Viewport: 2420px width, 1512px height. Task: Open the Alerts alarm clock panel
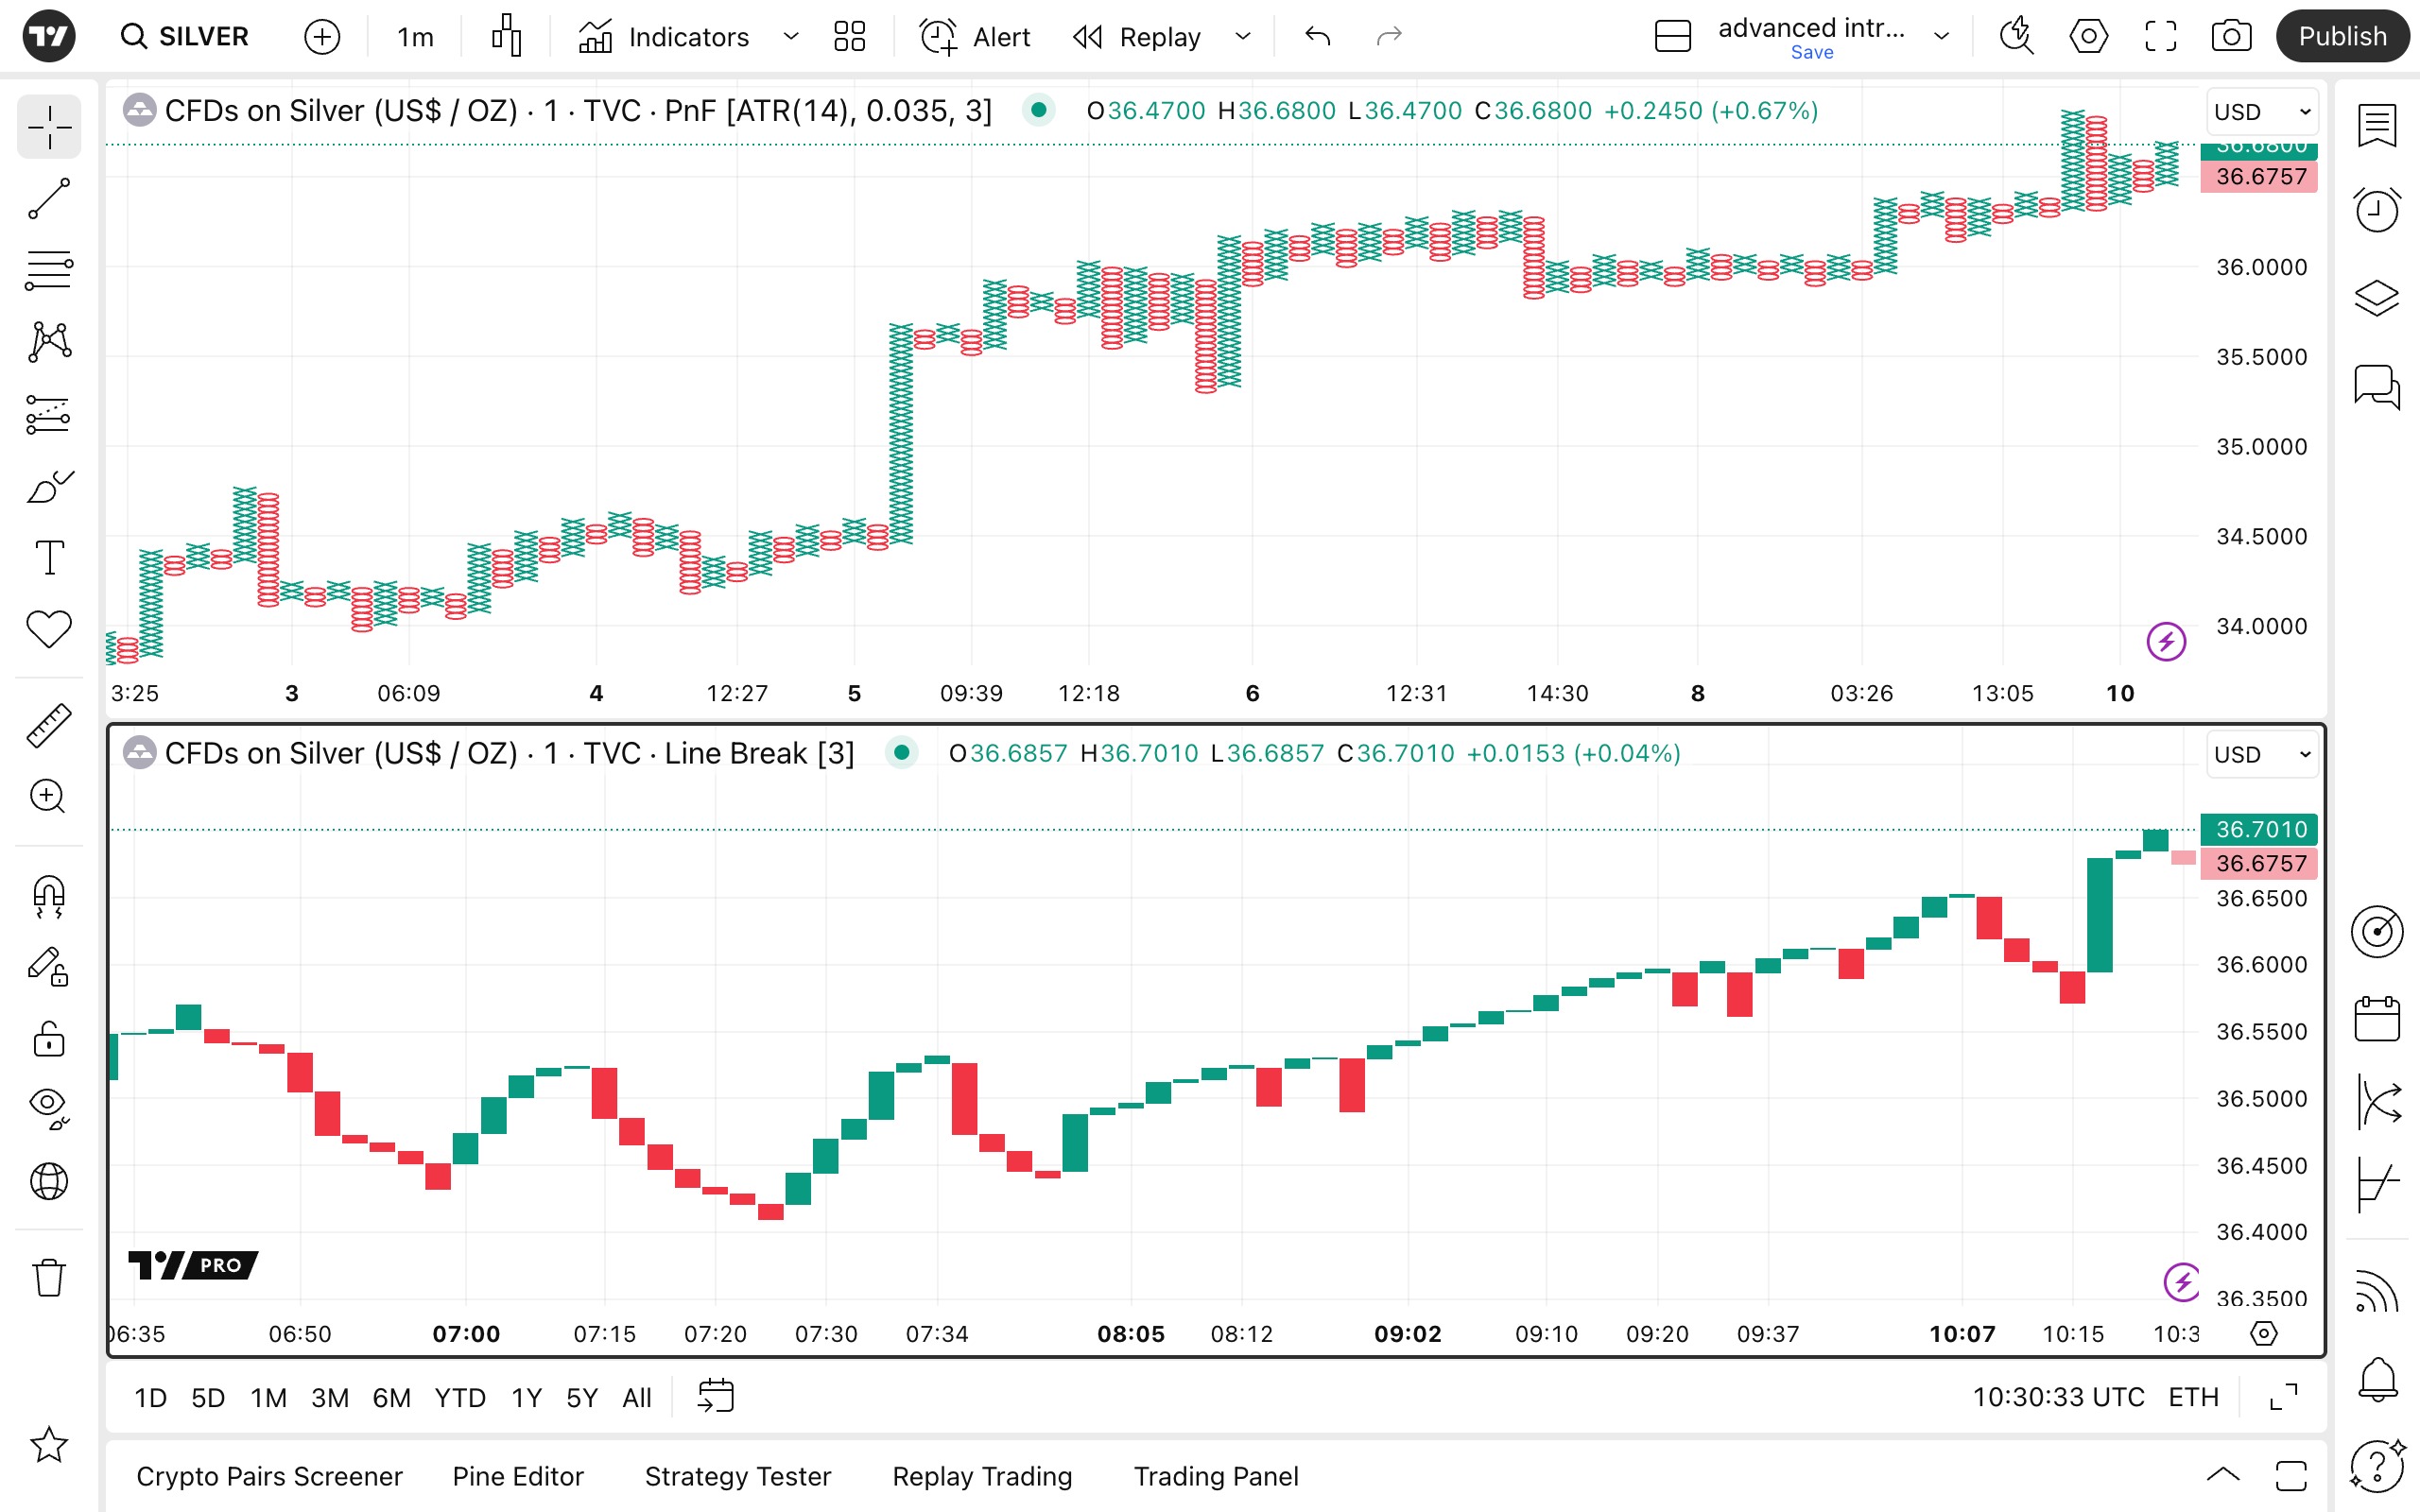coord(2376,210)
